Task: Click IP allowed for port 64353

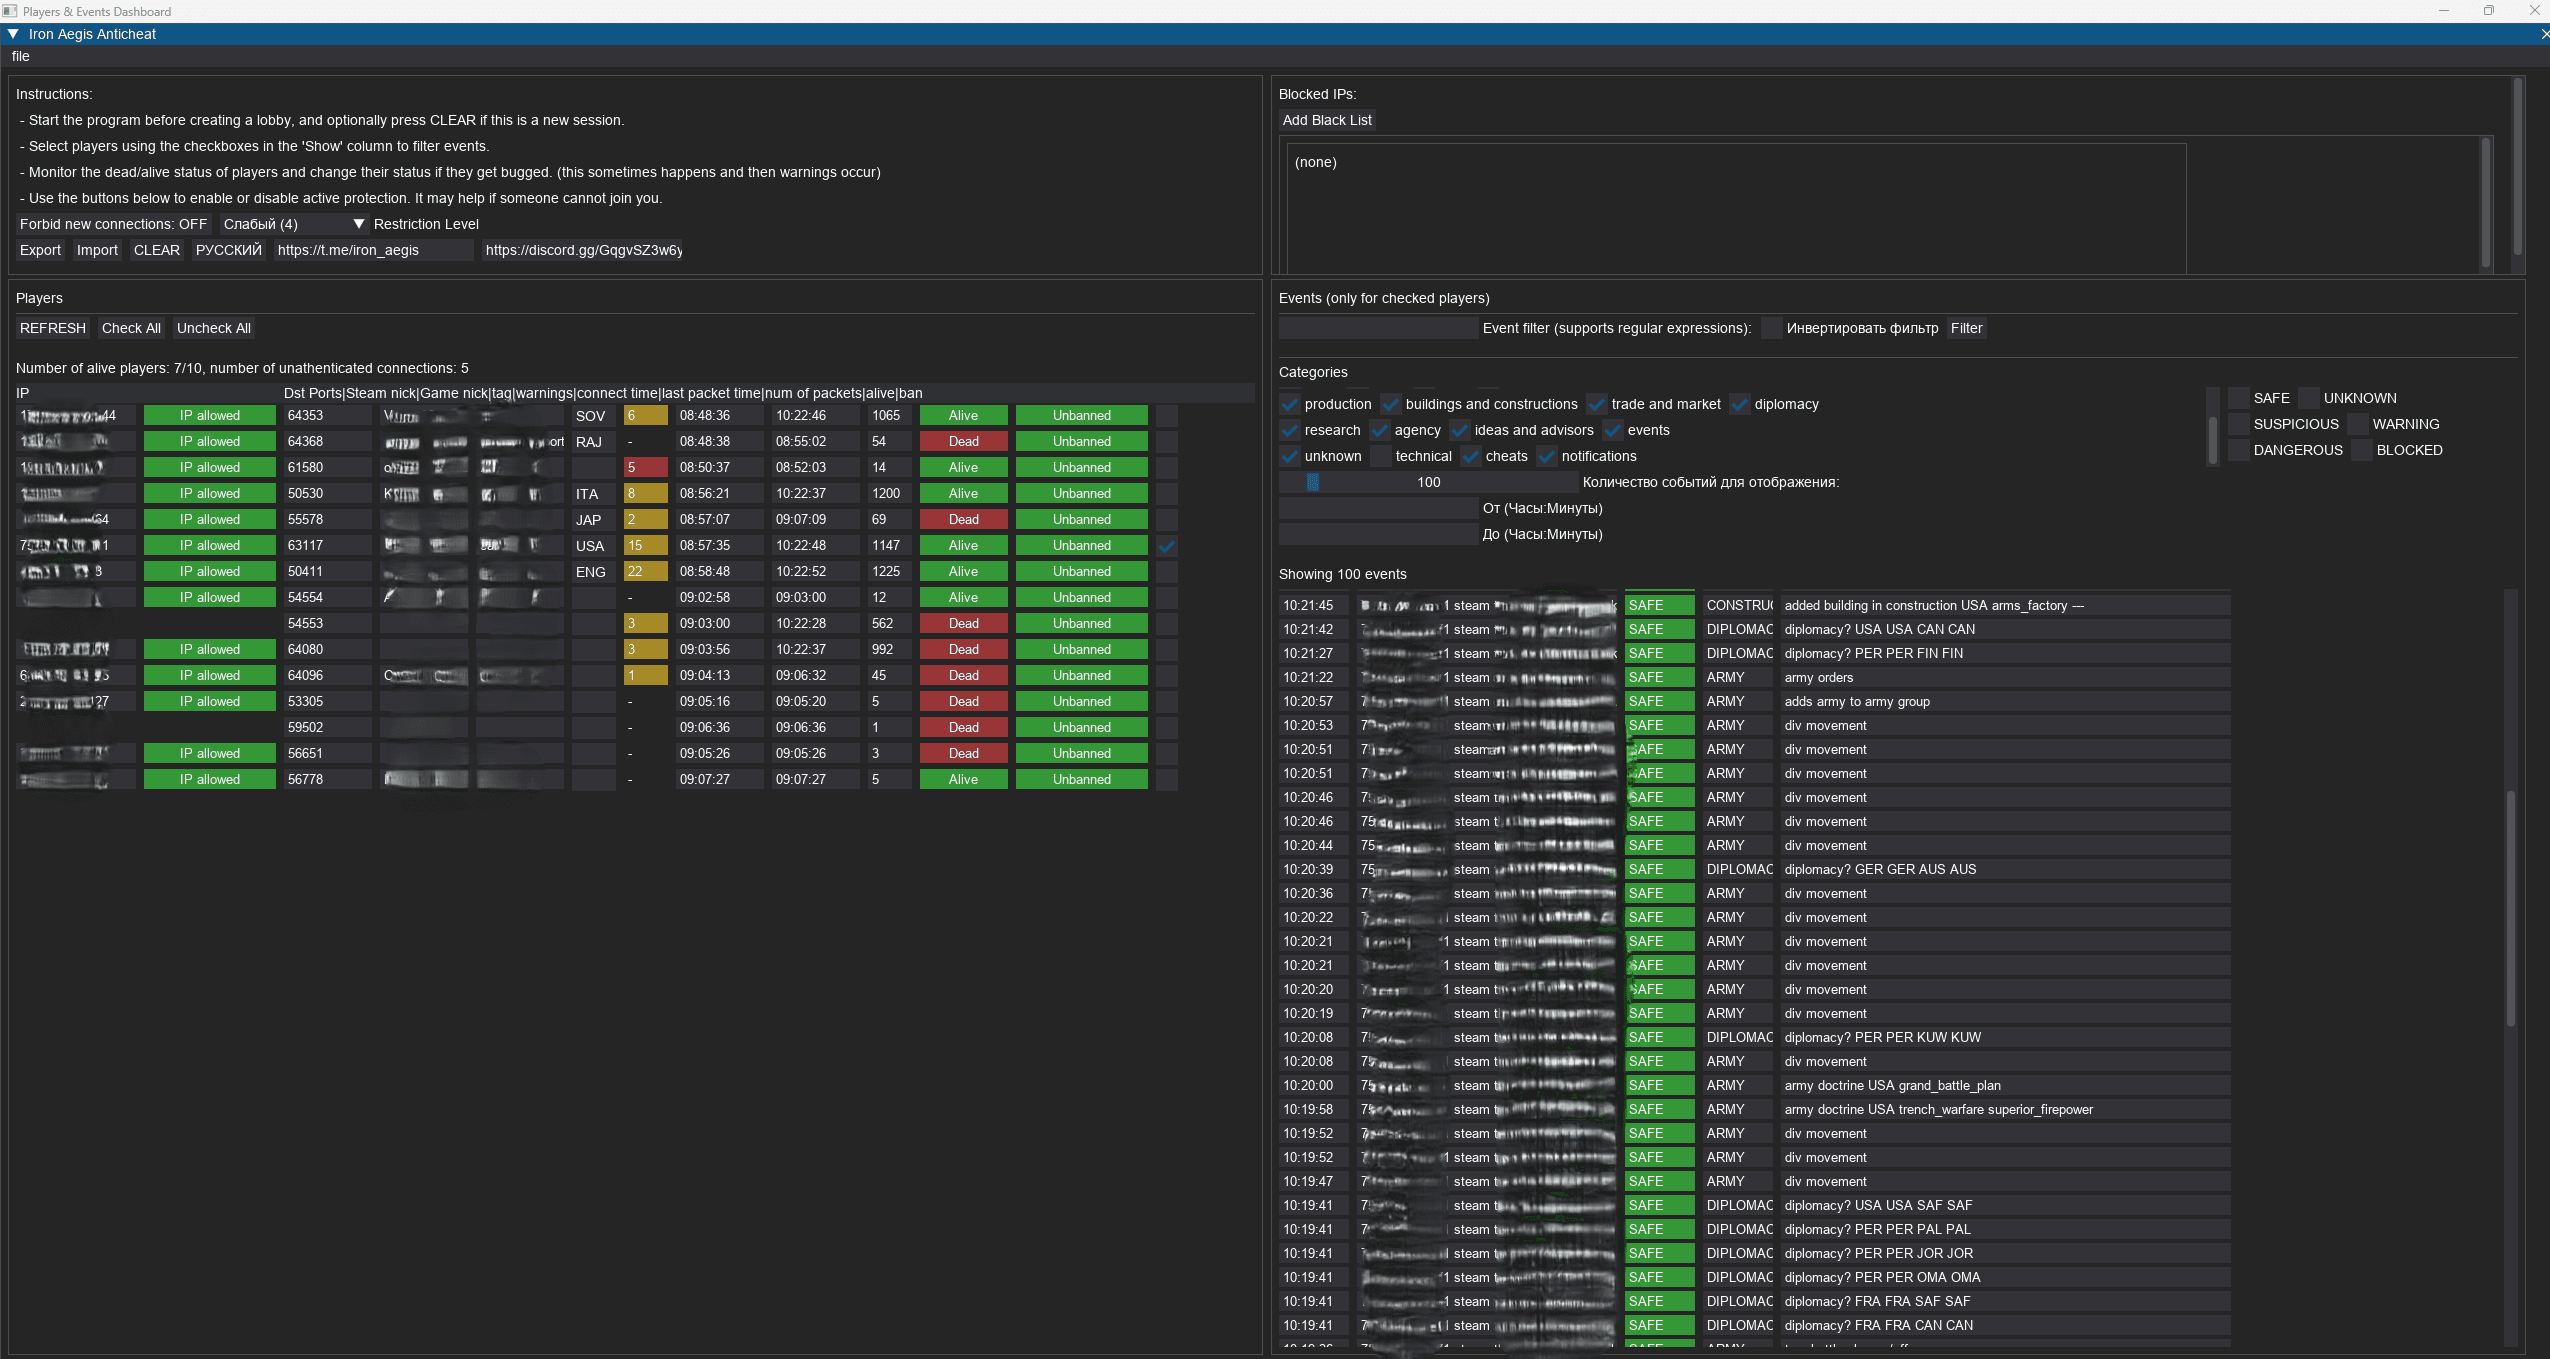Action: [209, 415]
